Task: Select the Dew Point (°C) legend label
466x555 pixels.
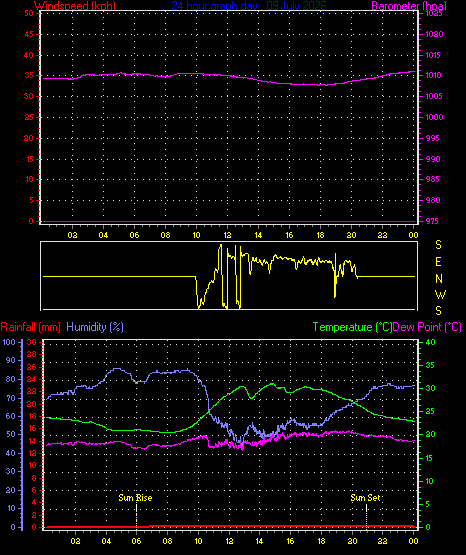Action: 427,327
